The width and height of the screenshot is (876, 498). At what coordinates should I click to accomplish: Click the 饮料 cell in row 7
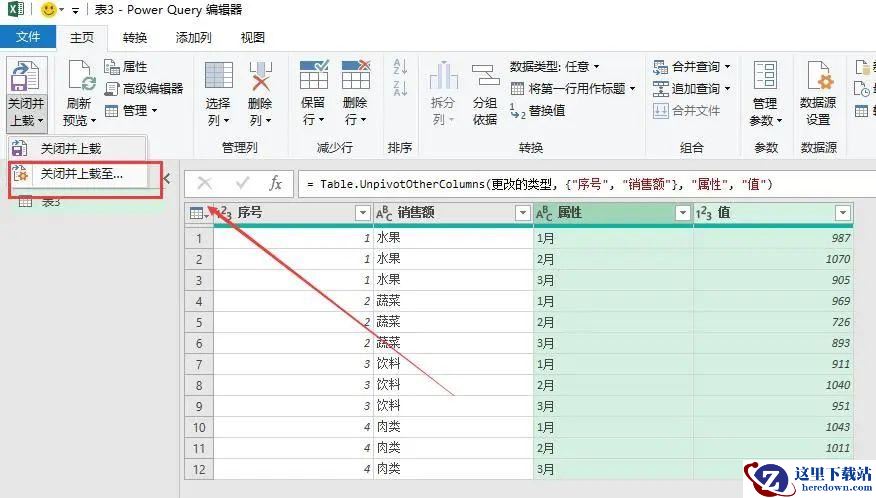coord(453,364)
